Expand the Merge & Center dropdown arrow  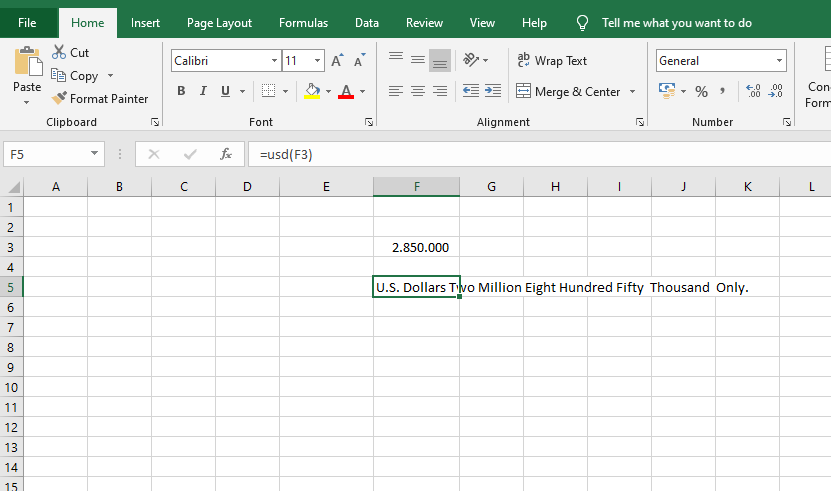pos(632,92)
